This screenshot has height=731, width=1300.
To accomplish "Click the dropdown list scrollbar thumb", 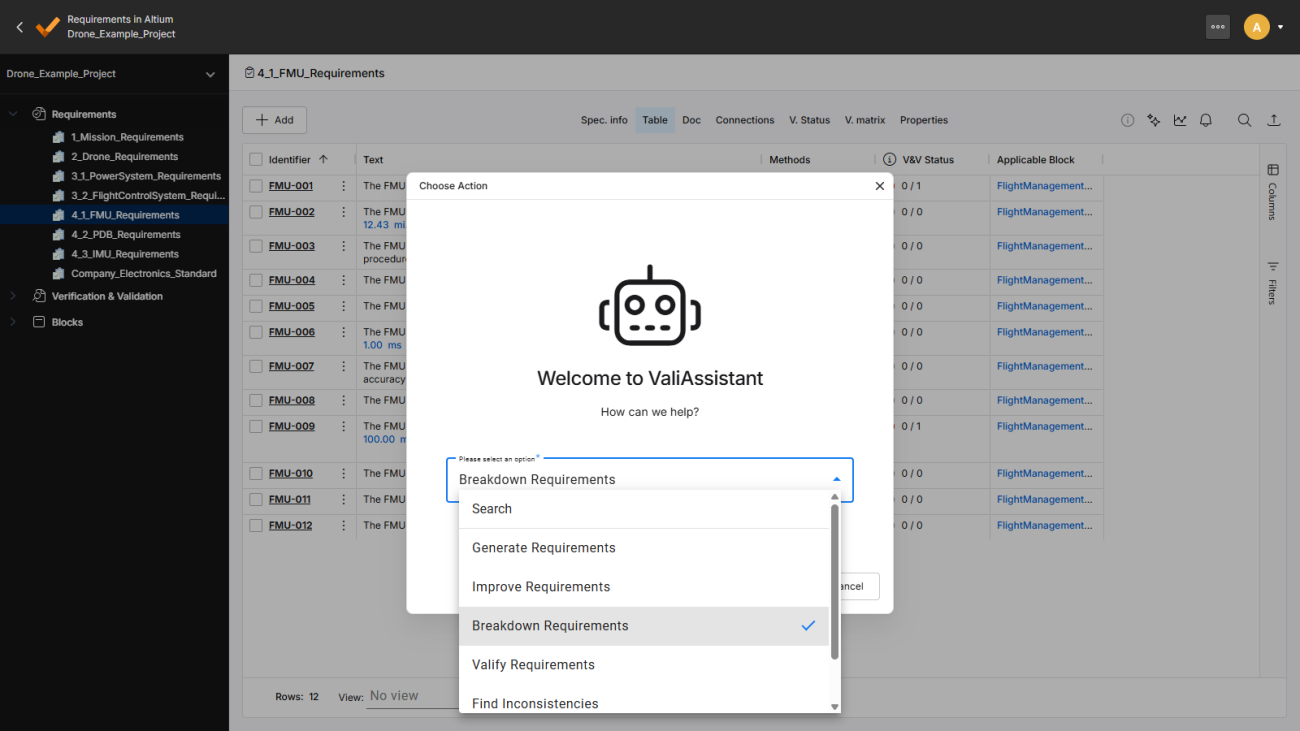I will coord(835,582).
